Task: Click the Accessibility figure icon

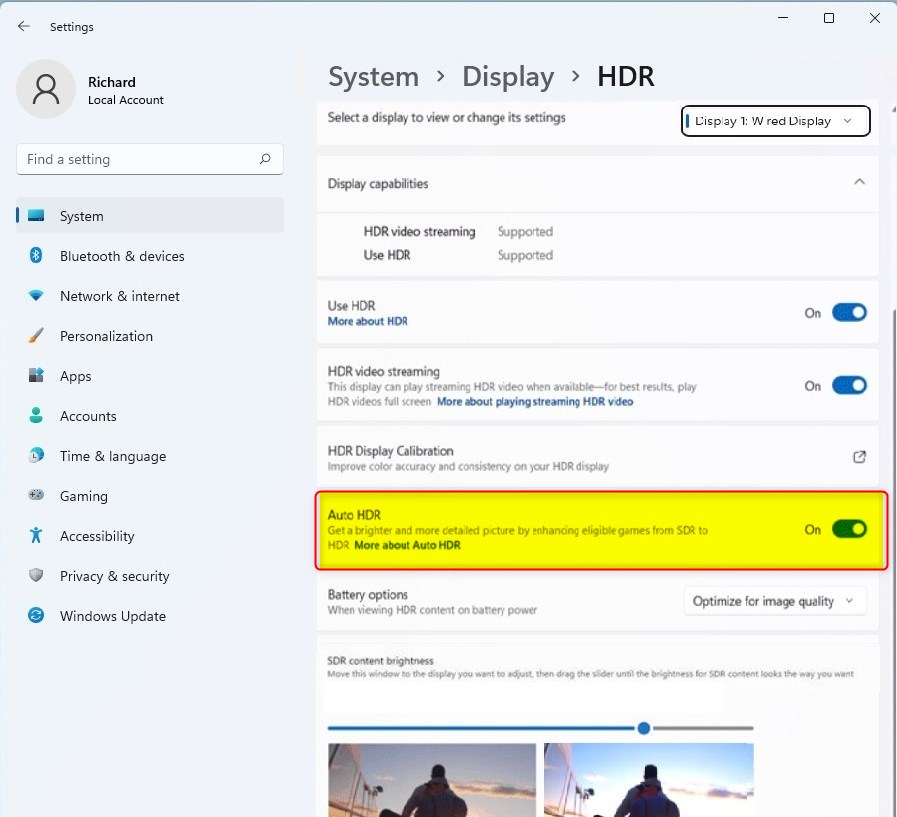Action: click(36, 535)
